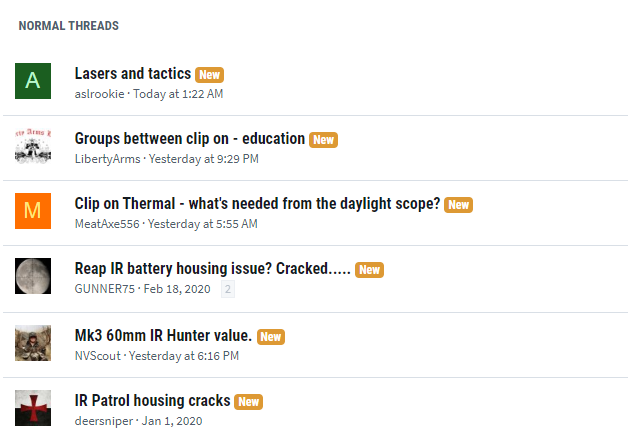Click the Feb 18, 2020 date link

(177, 289)
